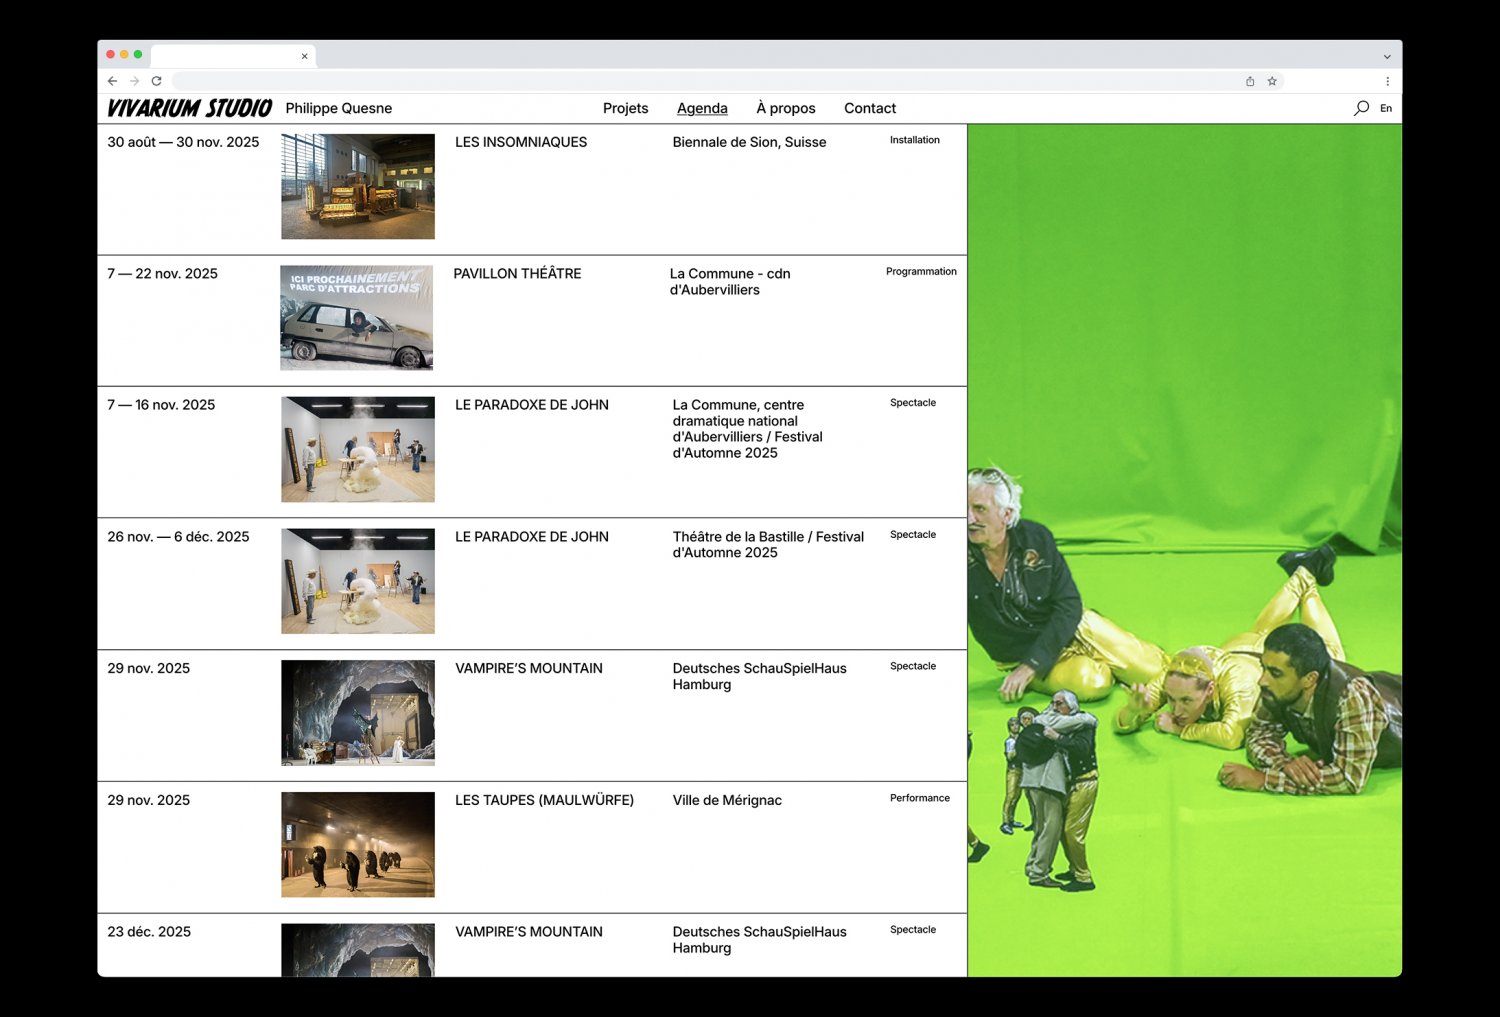Open Le Paradoxe de John 7—16 nov. thumbnail
1500x1017 pixels.
[x=358, y=449]
